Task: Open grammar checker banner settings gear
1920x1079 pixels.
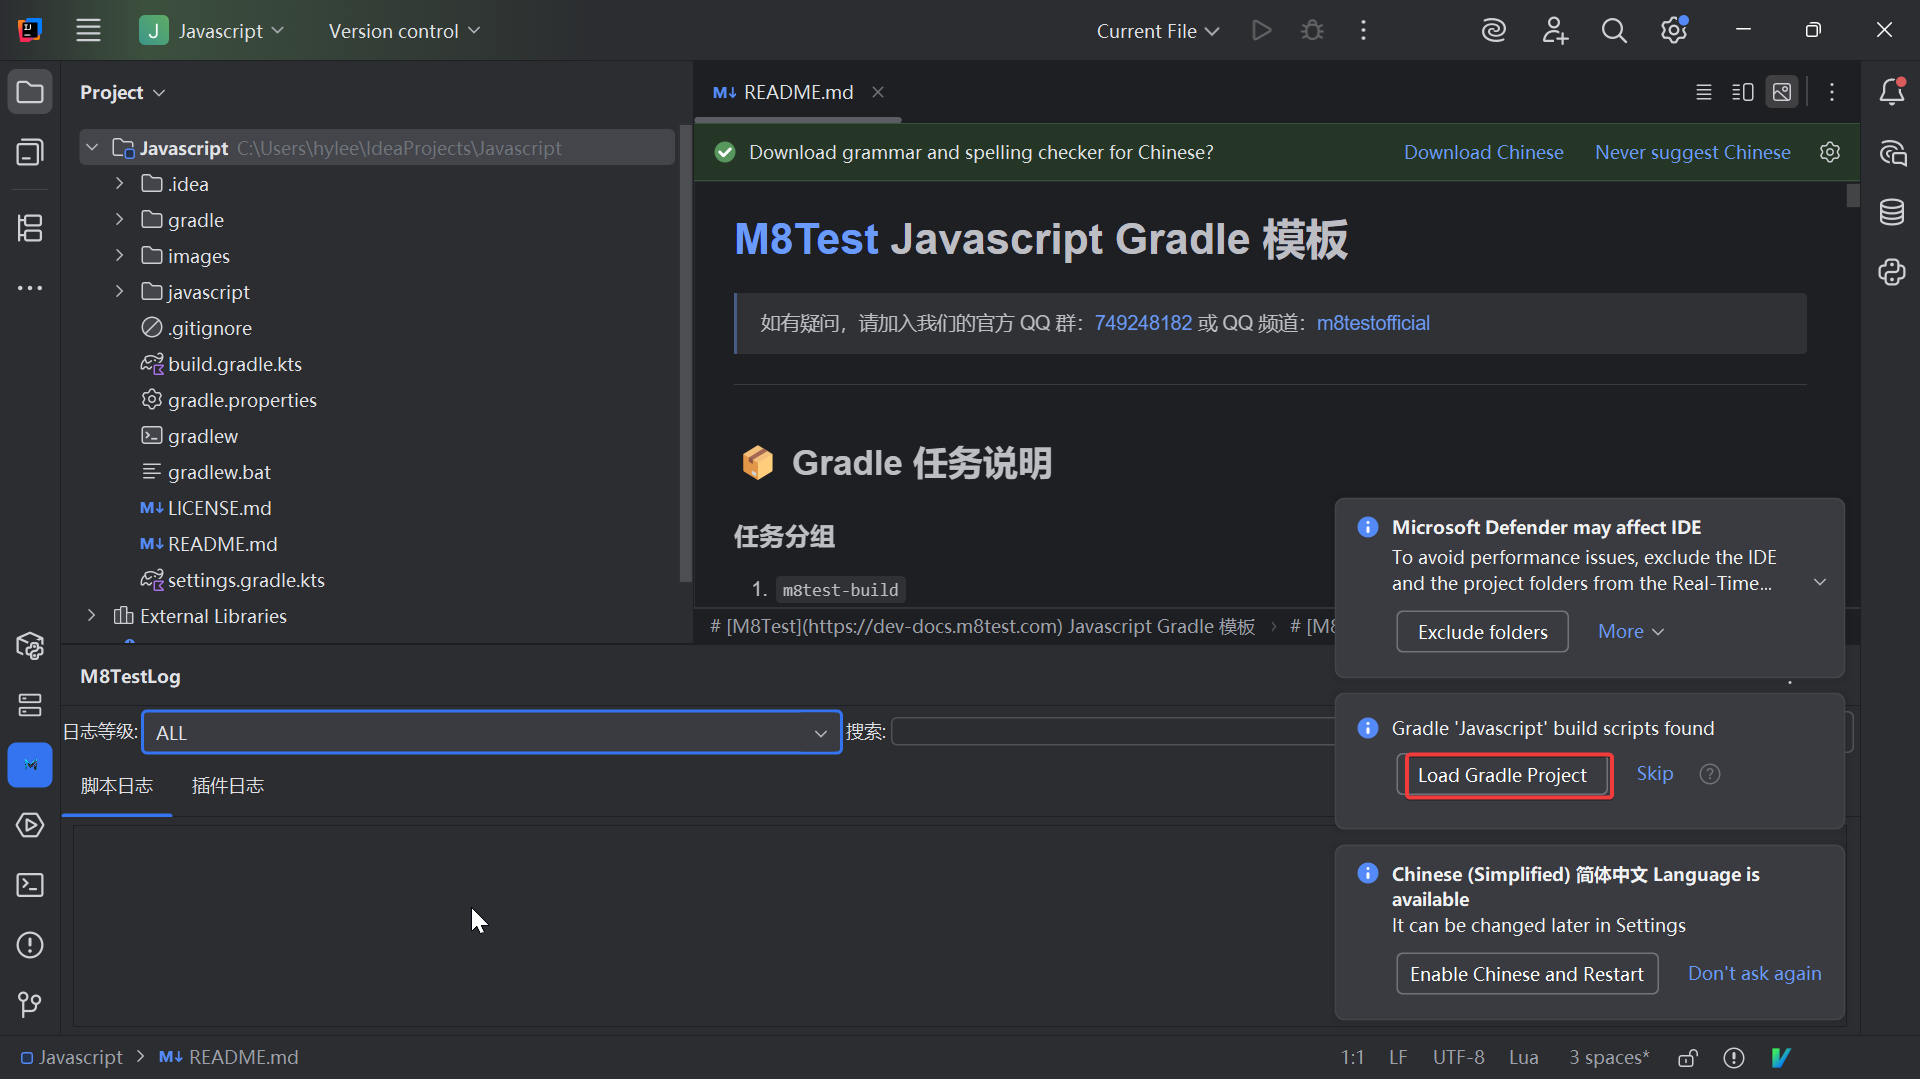Action: tap(1830, 152)
